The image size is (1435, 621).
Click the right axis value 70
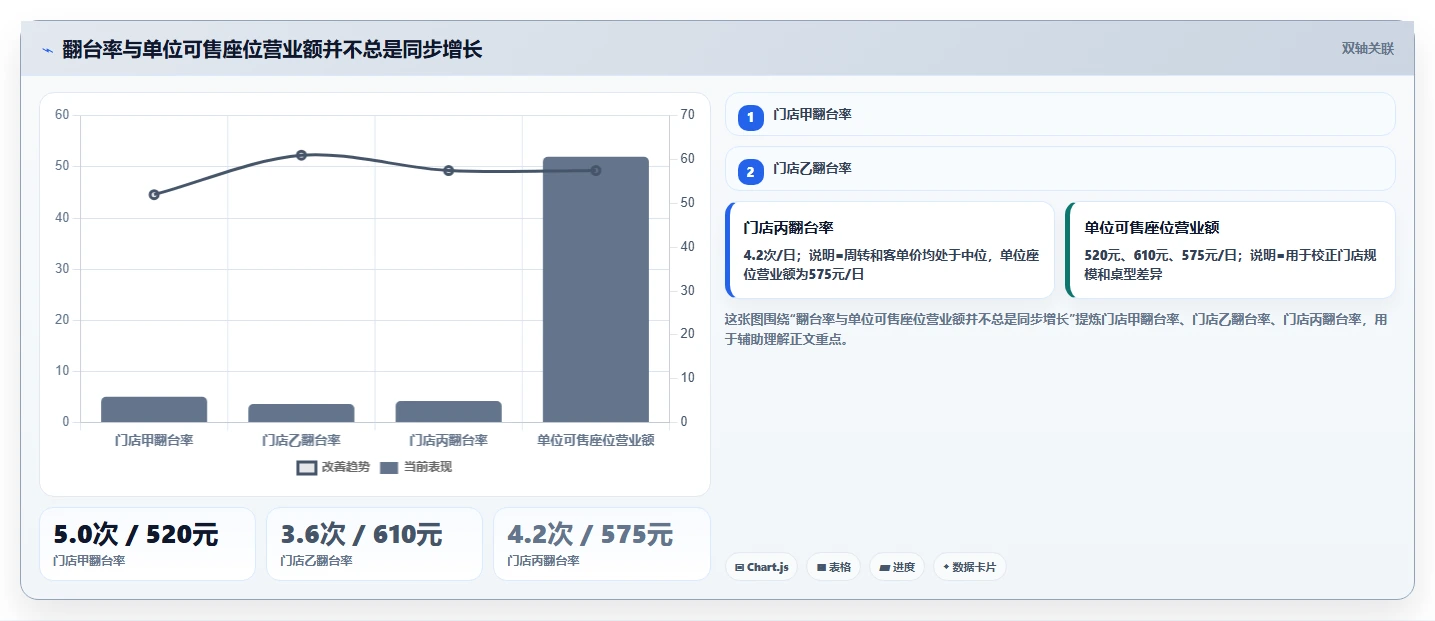(687, 115)
